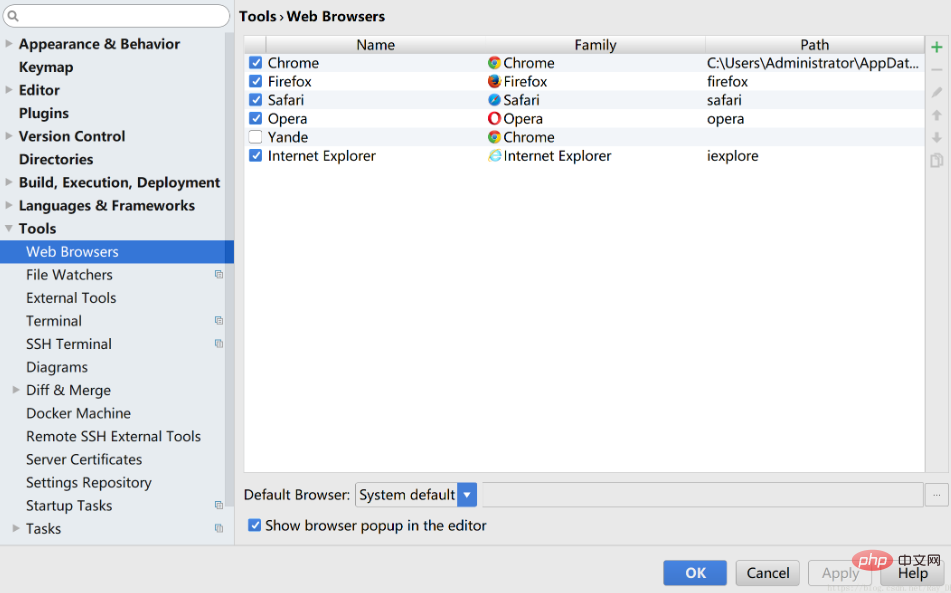The image size is (951, 593).
Task: Click the project-level icon beside SSH Terminal
Action: pos(219,344)
